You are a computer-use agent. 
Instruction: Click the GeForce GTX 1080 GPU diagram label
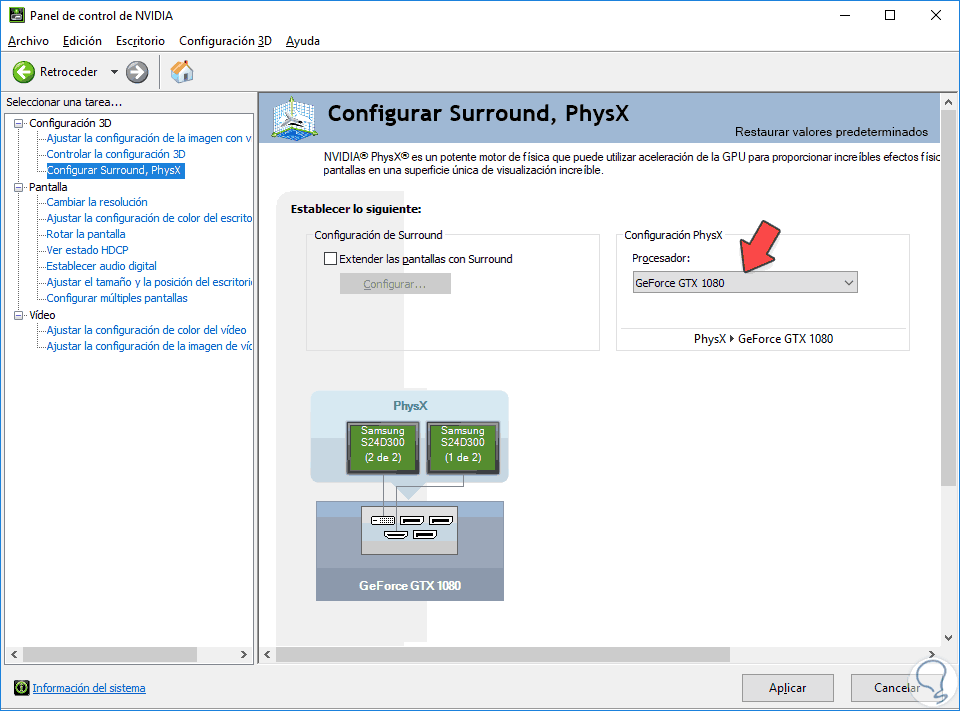410,585
